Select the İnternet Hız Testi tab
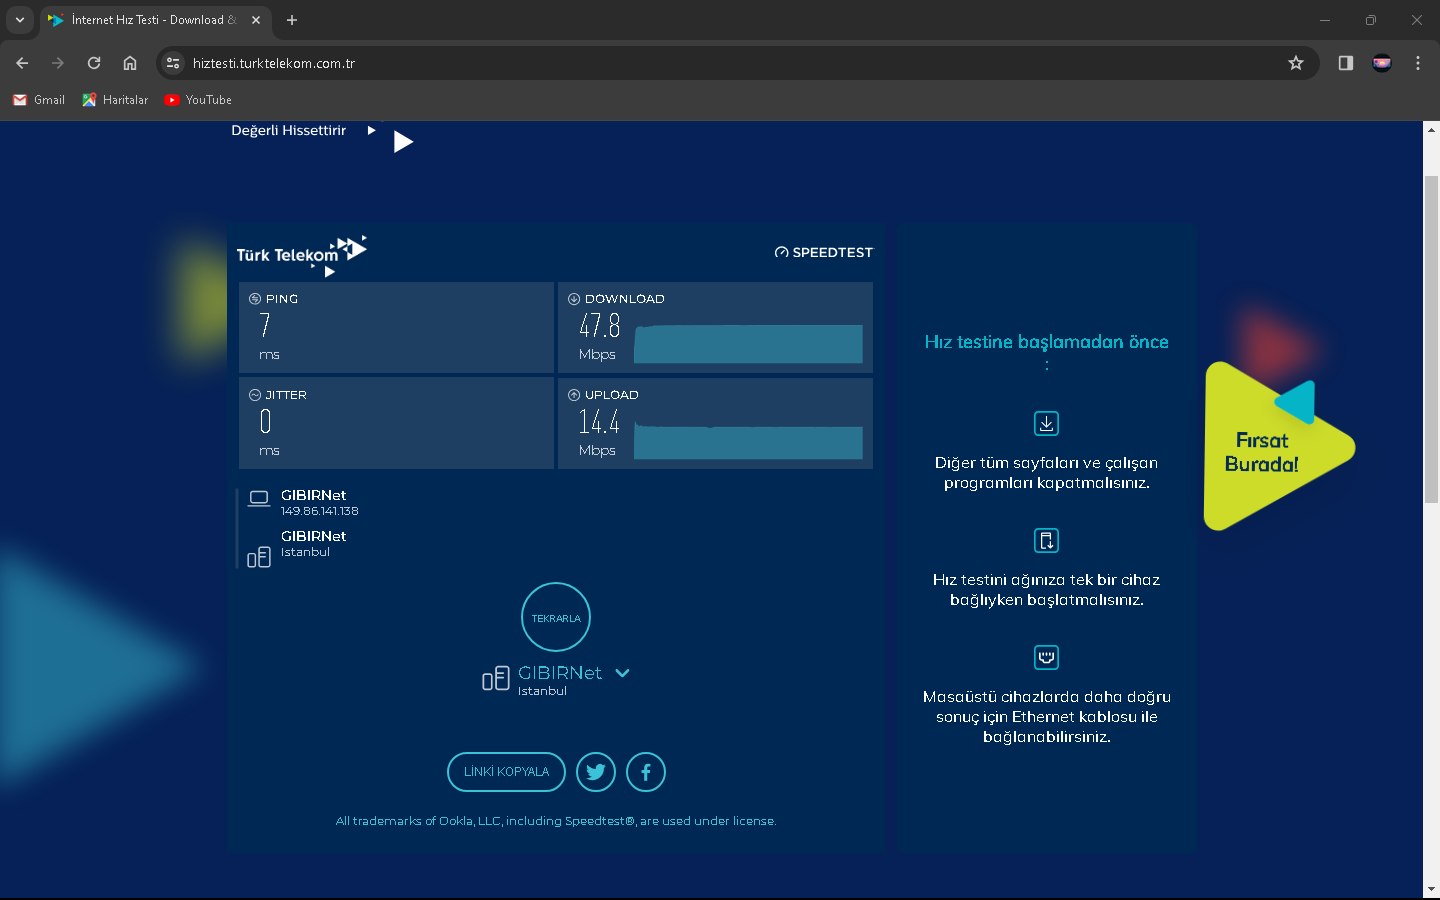Image resolution: width=1440 pixels, height=900 pixels. coord(154,20)
